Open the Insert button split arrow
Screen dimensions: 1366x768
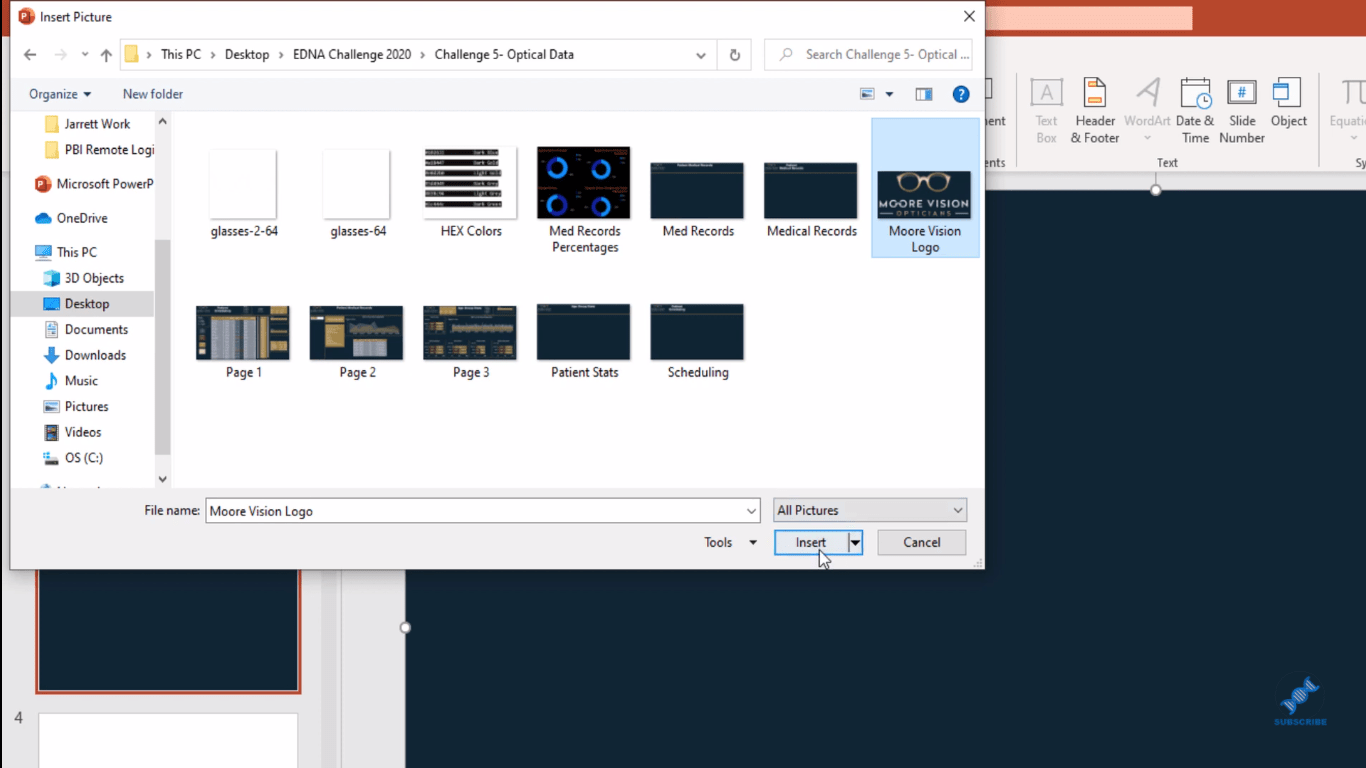coord(855,543)
